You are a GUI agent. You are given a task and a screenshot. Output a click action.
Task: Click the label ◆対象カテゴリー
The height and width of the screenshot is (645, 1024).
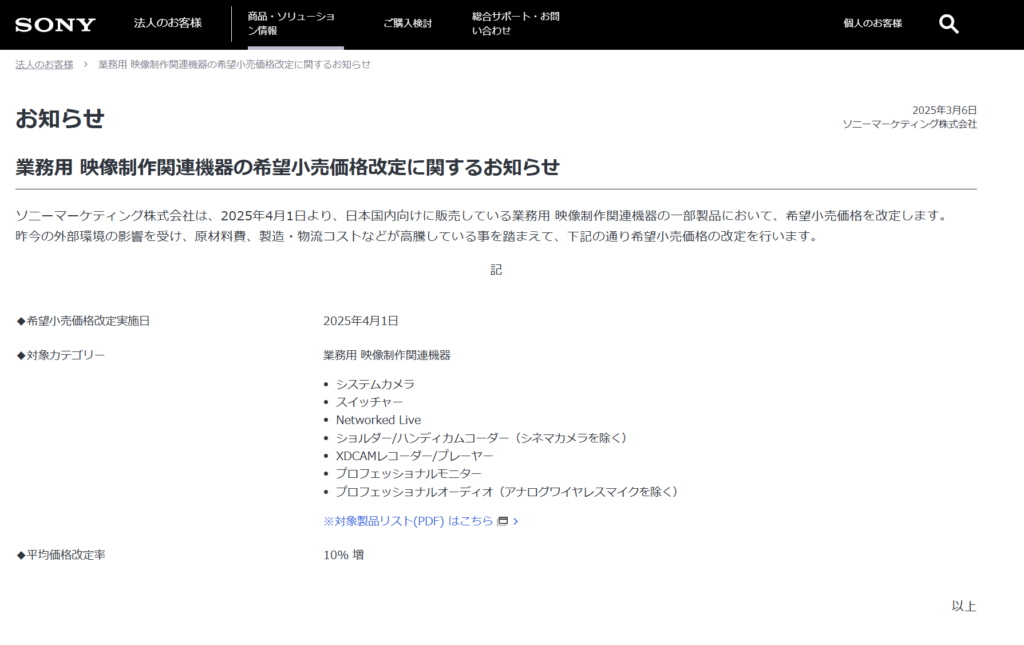60,355
